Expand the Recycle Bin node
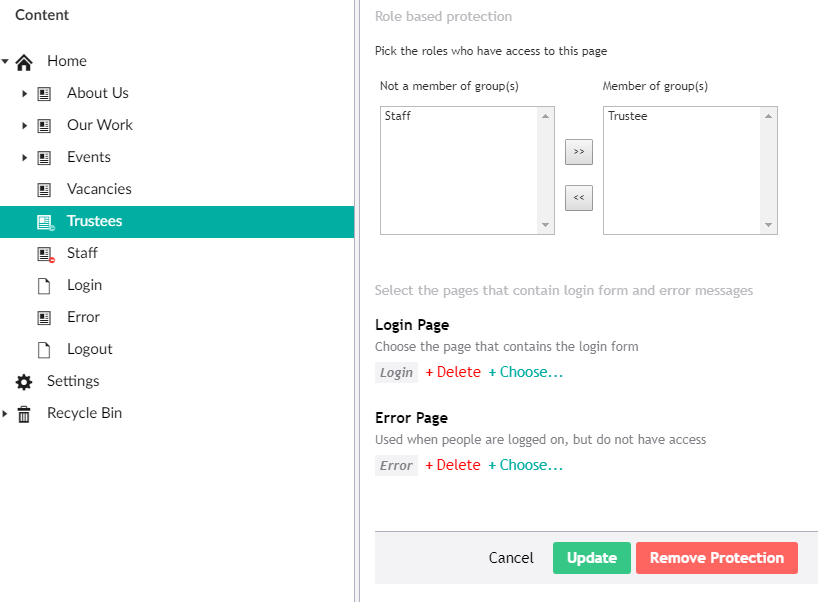This screenshot has width=838, height=602. pos(5,414)
